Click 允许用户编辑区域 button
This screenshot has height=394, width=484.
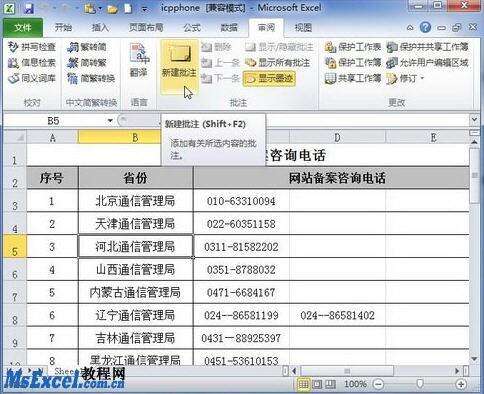[x=428, y=62]
